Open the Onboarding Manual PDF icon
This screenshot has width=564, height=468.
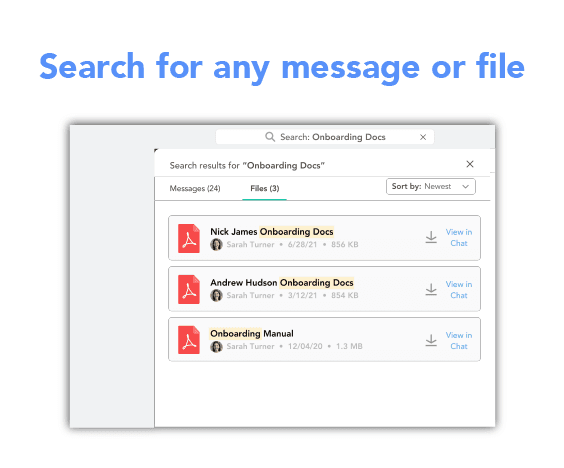tap(189, 340)
